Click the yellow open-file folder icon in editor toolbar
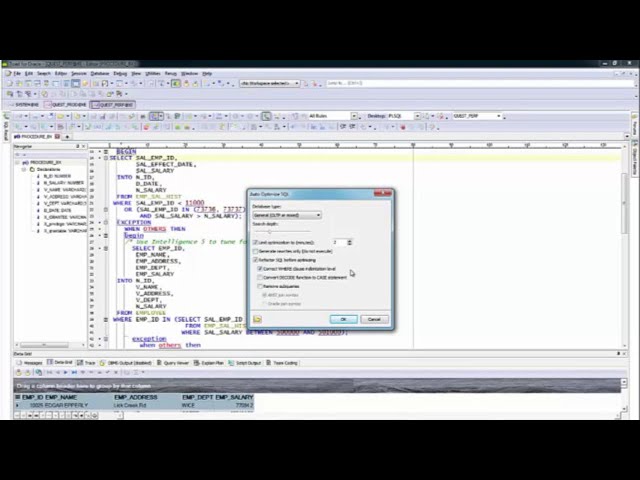 click(60, 116)
